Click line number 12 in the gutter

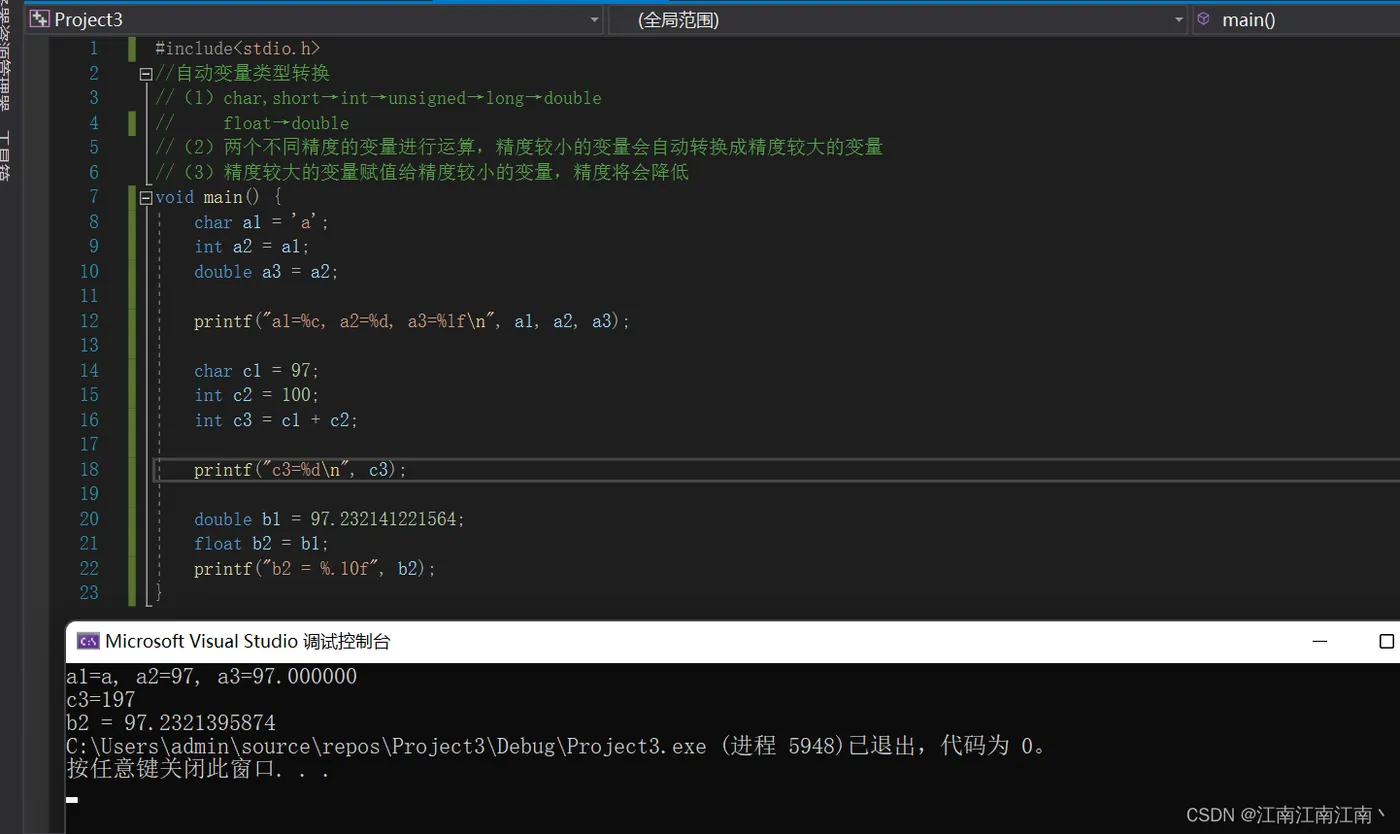coord(89,321)
